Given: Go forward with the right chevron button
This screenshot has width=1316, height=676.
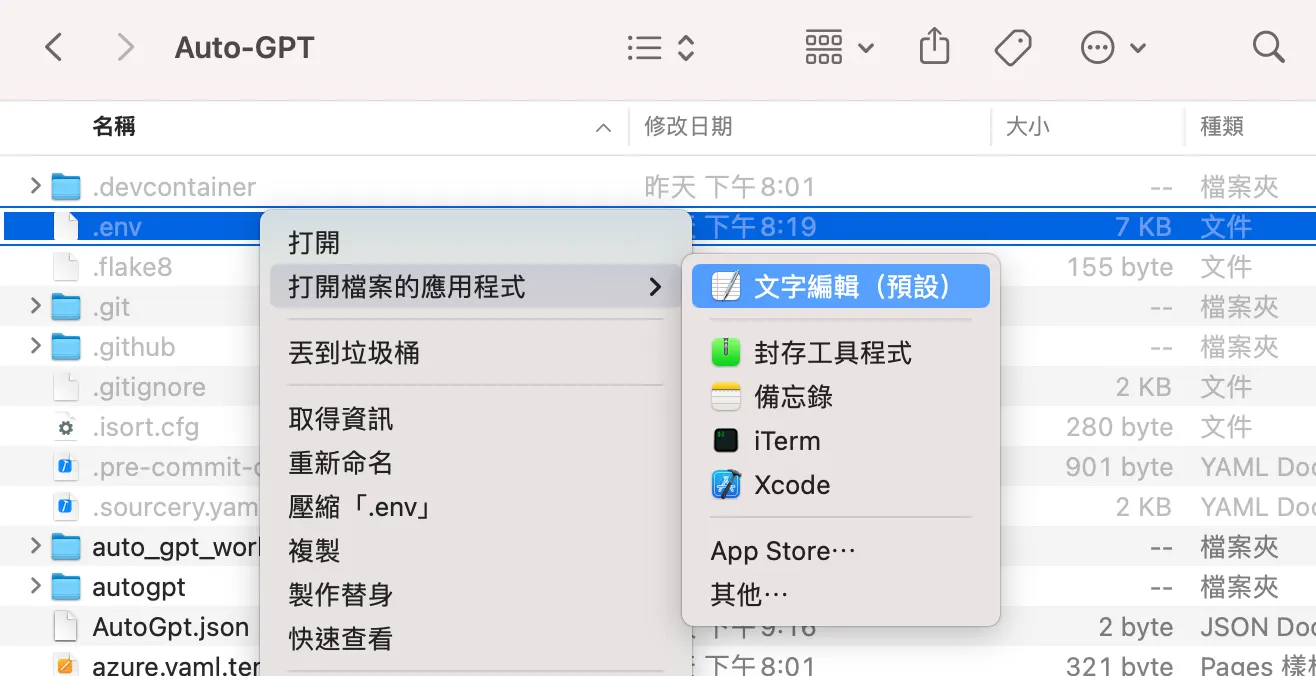Looking at the screenshot, I should tap(125, 47).
